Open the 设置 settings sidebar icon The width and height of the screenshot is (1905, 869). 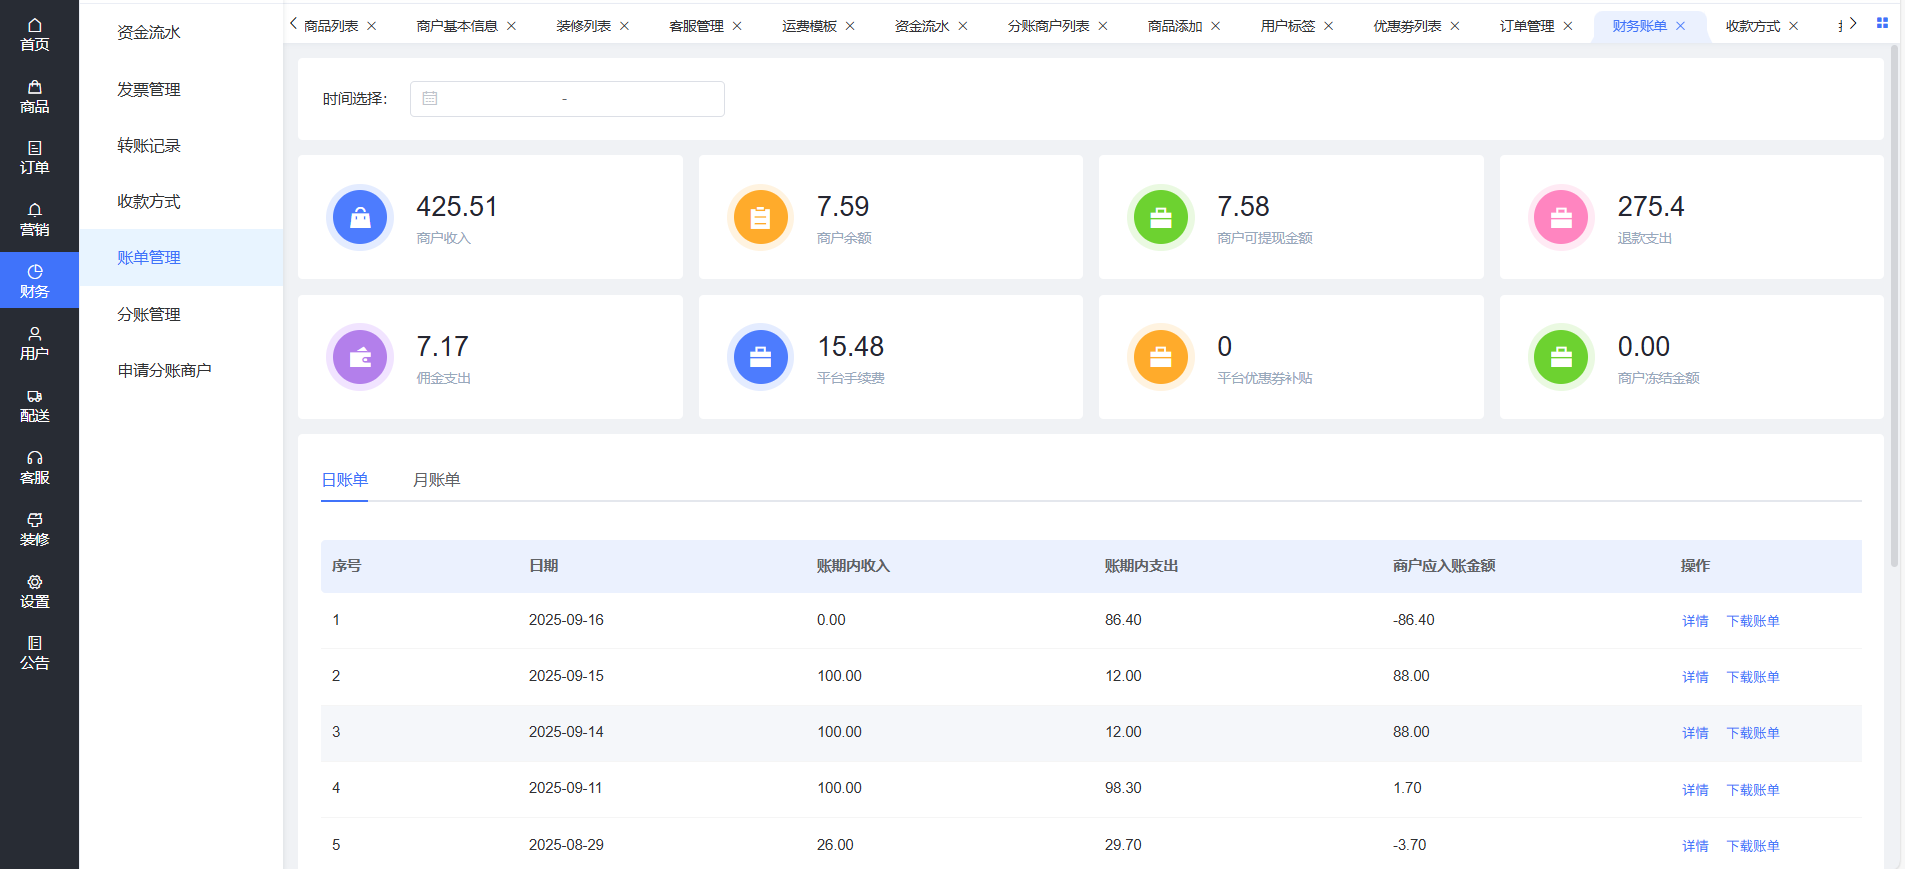click(35, 591)
